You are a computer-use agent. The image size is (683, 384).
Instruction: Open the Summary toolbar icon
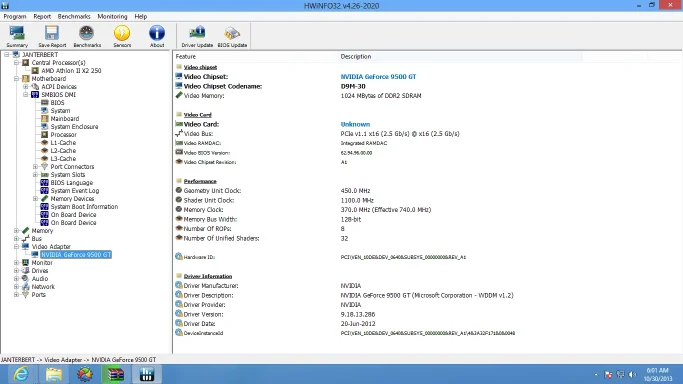click(x=17, y=36)
